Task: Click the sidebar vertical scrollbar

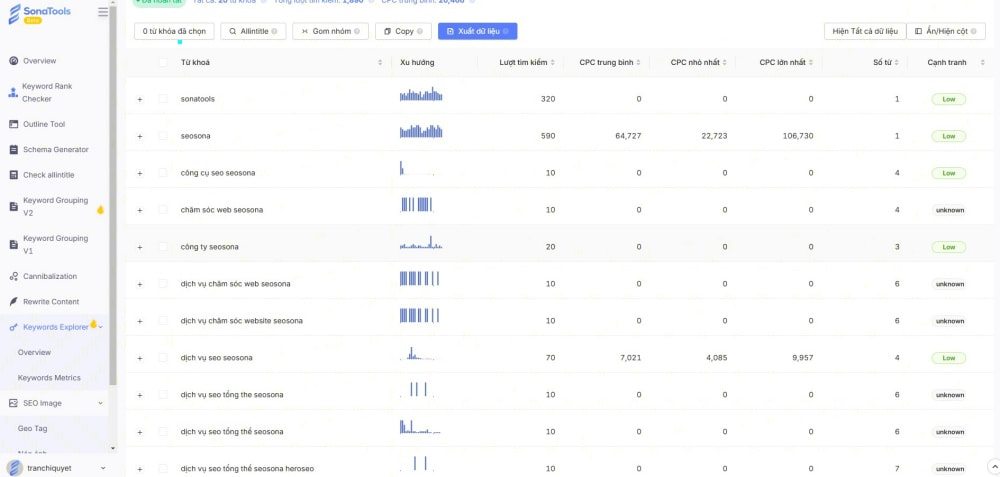Action: pyautogui.click(x=113, y=200)
